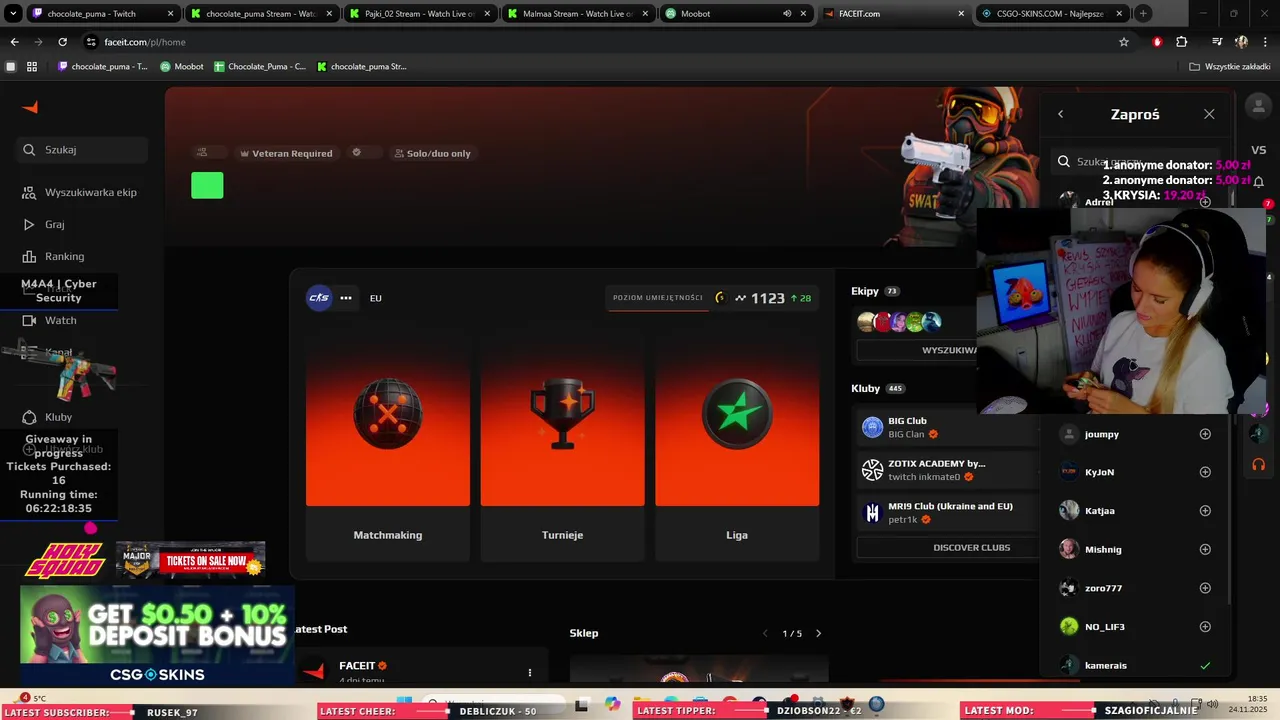Image resolution: width=1280 pixels, height=720 pixels.
Task: Open FACEIT post options three-dot menu
Action: [530, 672]
